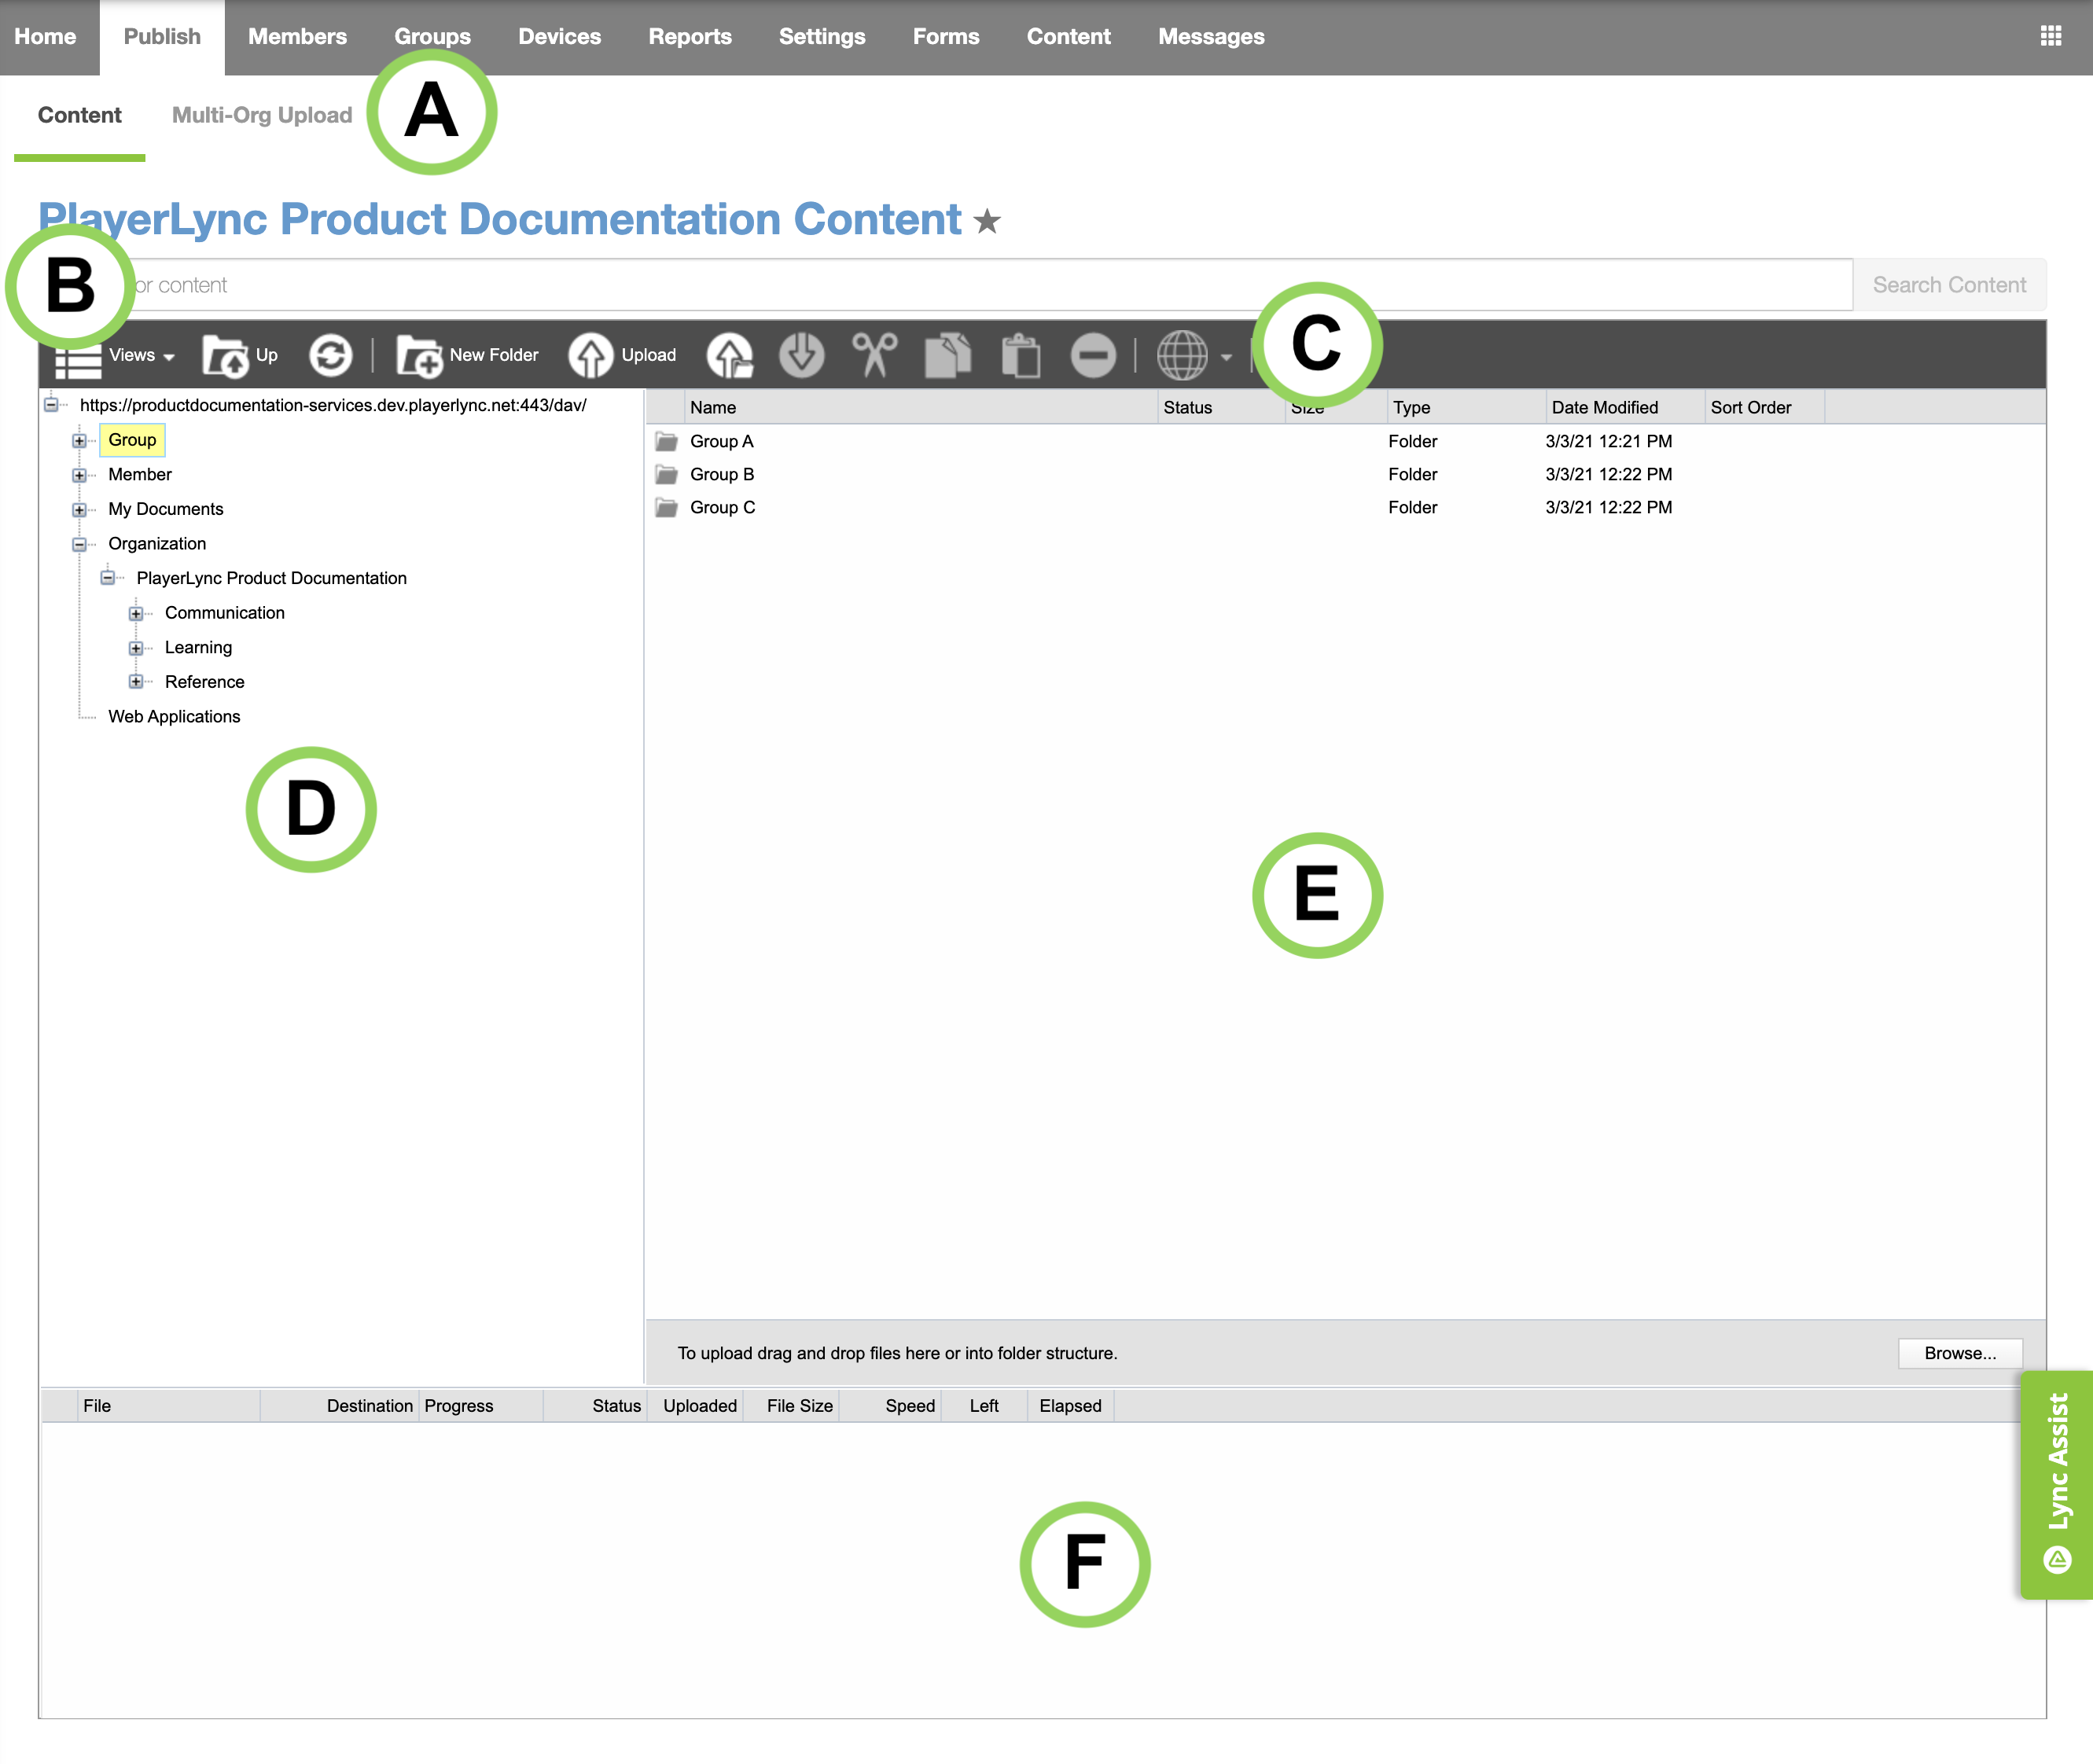The width and height of the screenshot is (2093, 1764).
Task: Select the Communication folder label in tree
Action: 225,613
